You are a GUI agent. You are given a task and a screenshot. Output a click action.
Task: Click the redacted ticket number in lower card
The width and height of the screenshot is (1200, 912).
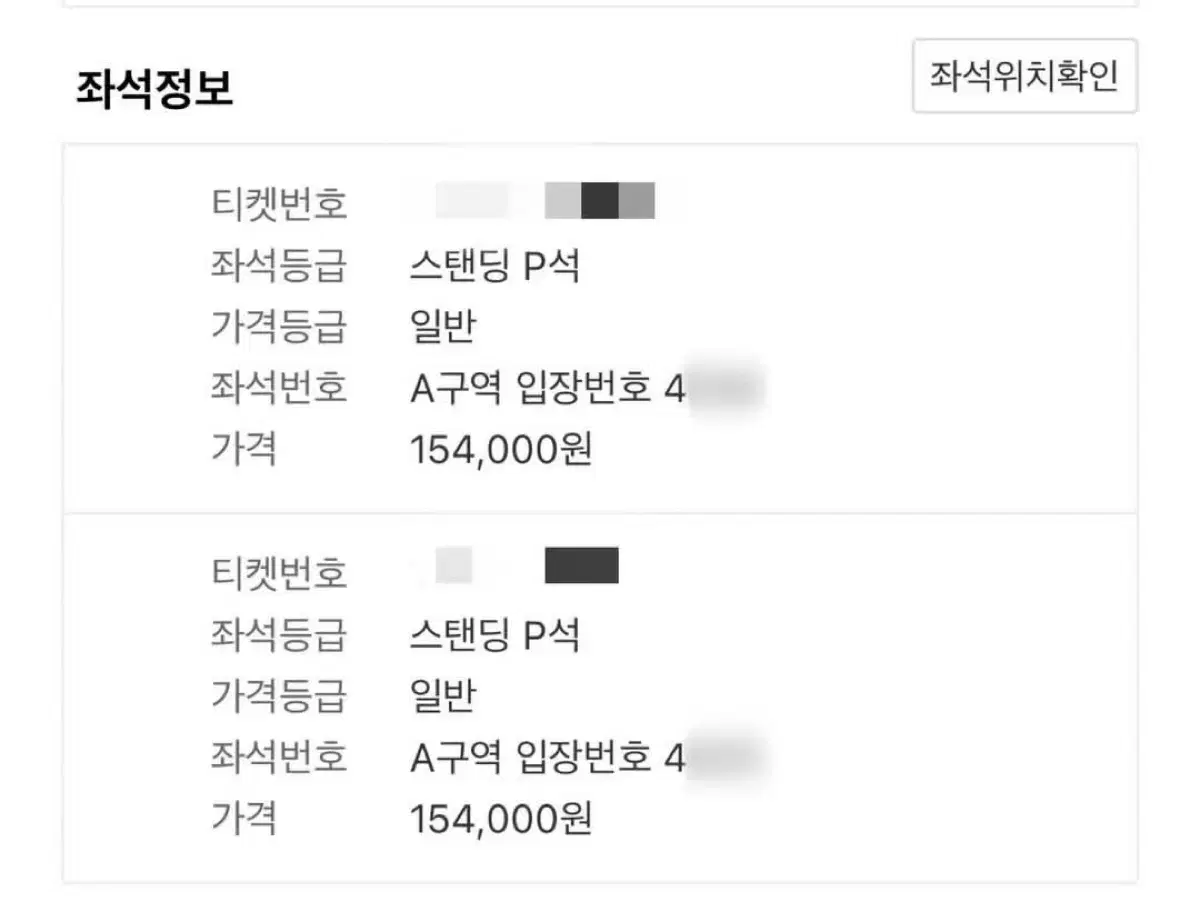point(581,566)
